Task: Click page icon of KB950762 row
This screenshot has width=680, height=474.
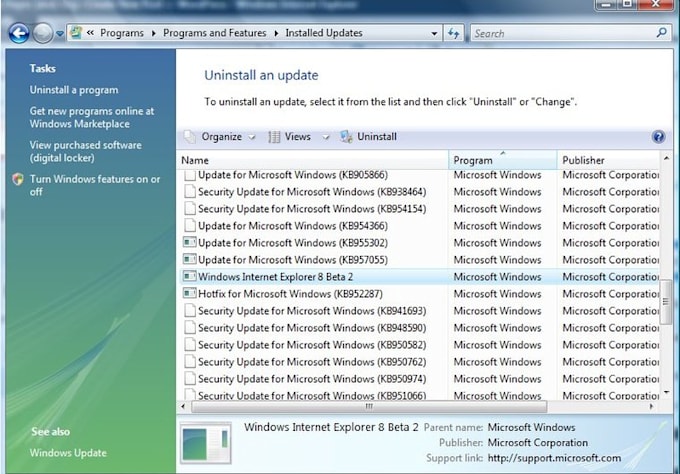Action: [x=190, y=361]
